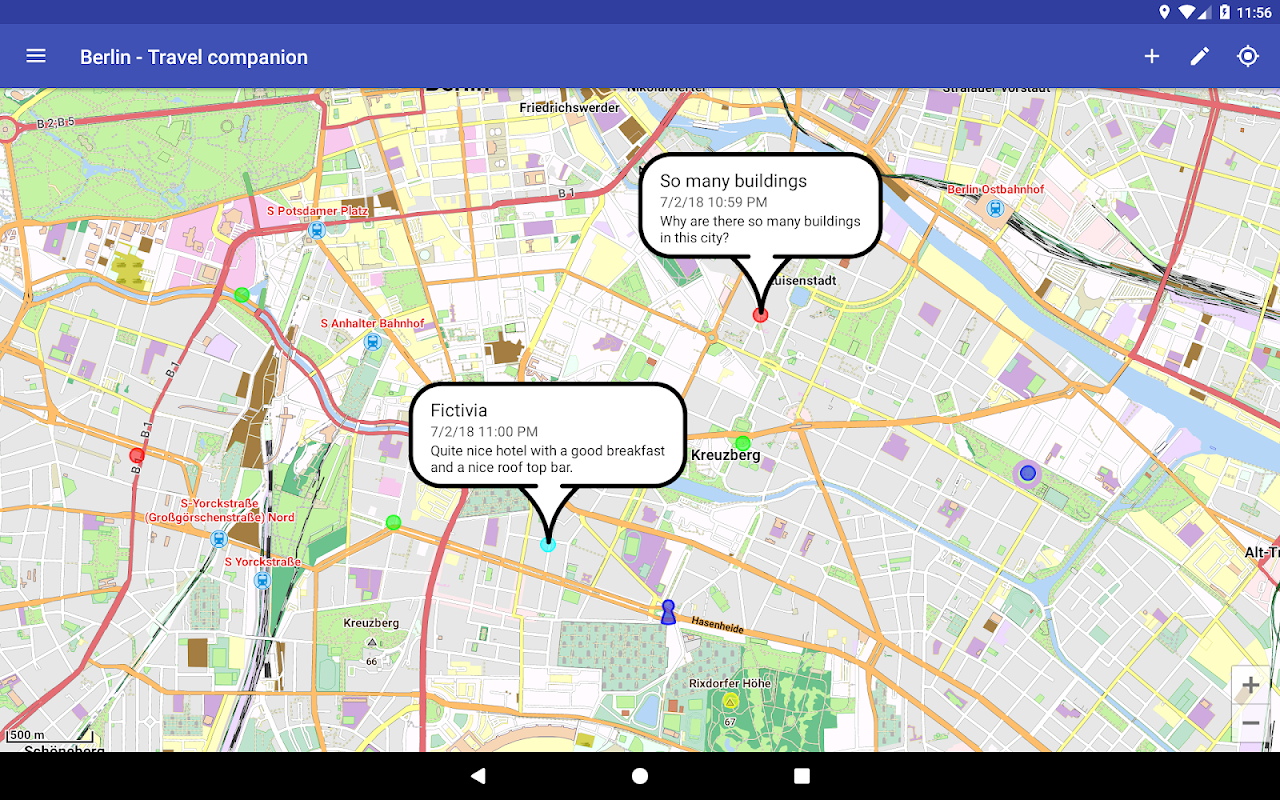Screen dimensions: 1280x800
Task: Tap the green marker east of Yorckstraße Nord
Action: [393, 522]
